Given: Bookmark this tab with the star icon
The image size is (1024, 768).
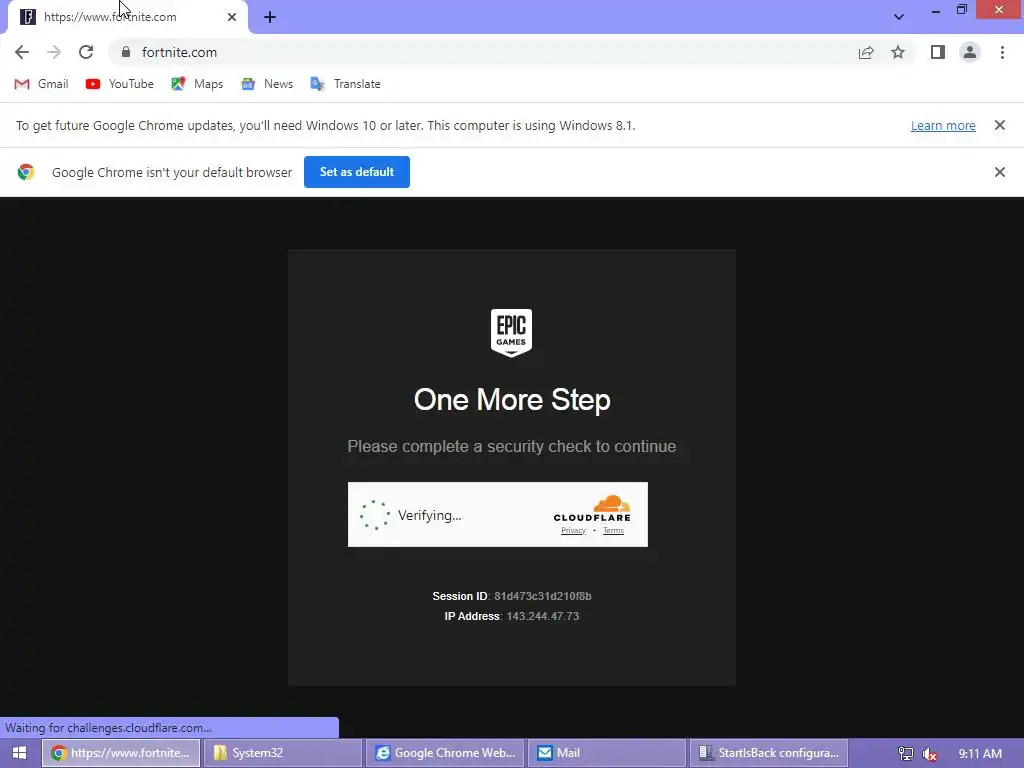Looking at the screenshot, I should 898,52.
